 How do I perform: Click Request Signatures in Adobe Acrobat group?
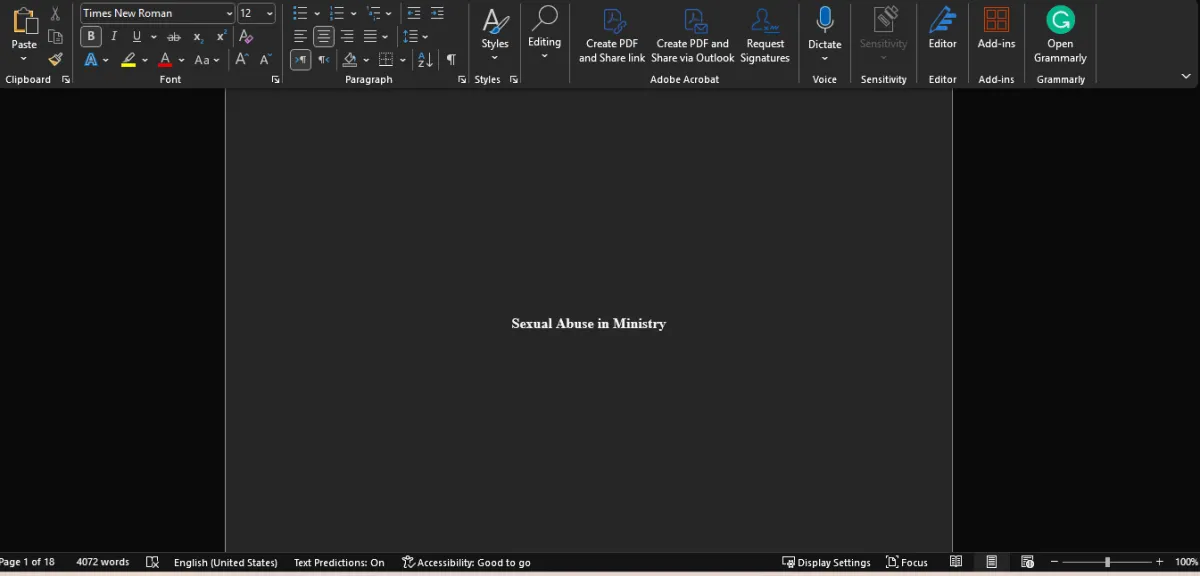coord(765,35)
